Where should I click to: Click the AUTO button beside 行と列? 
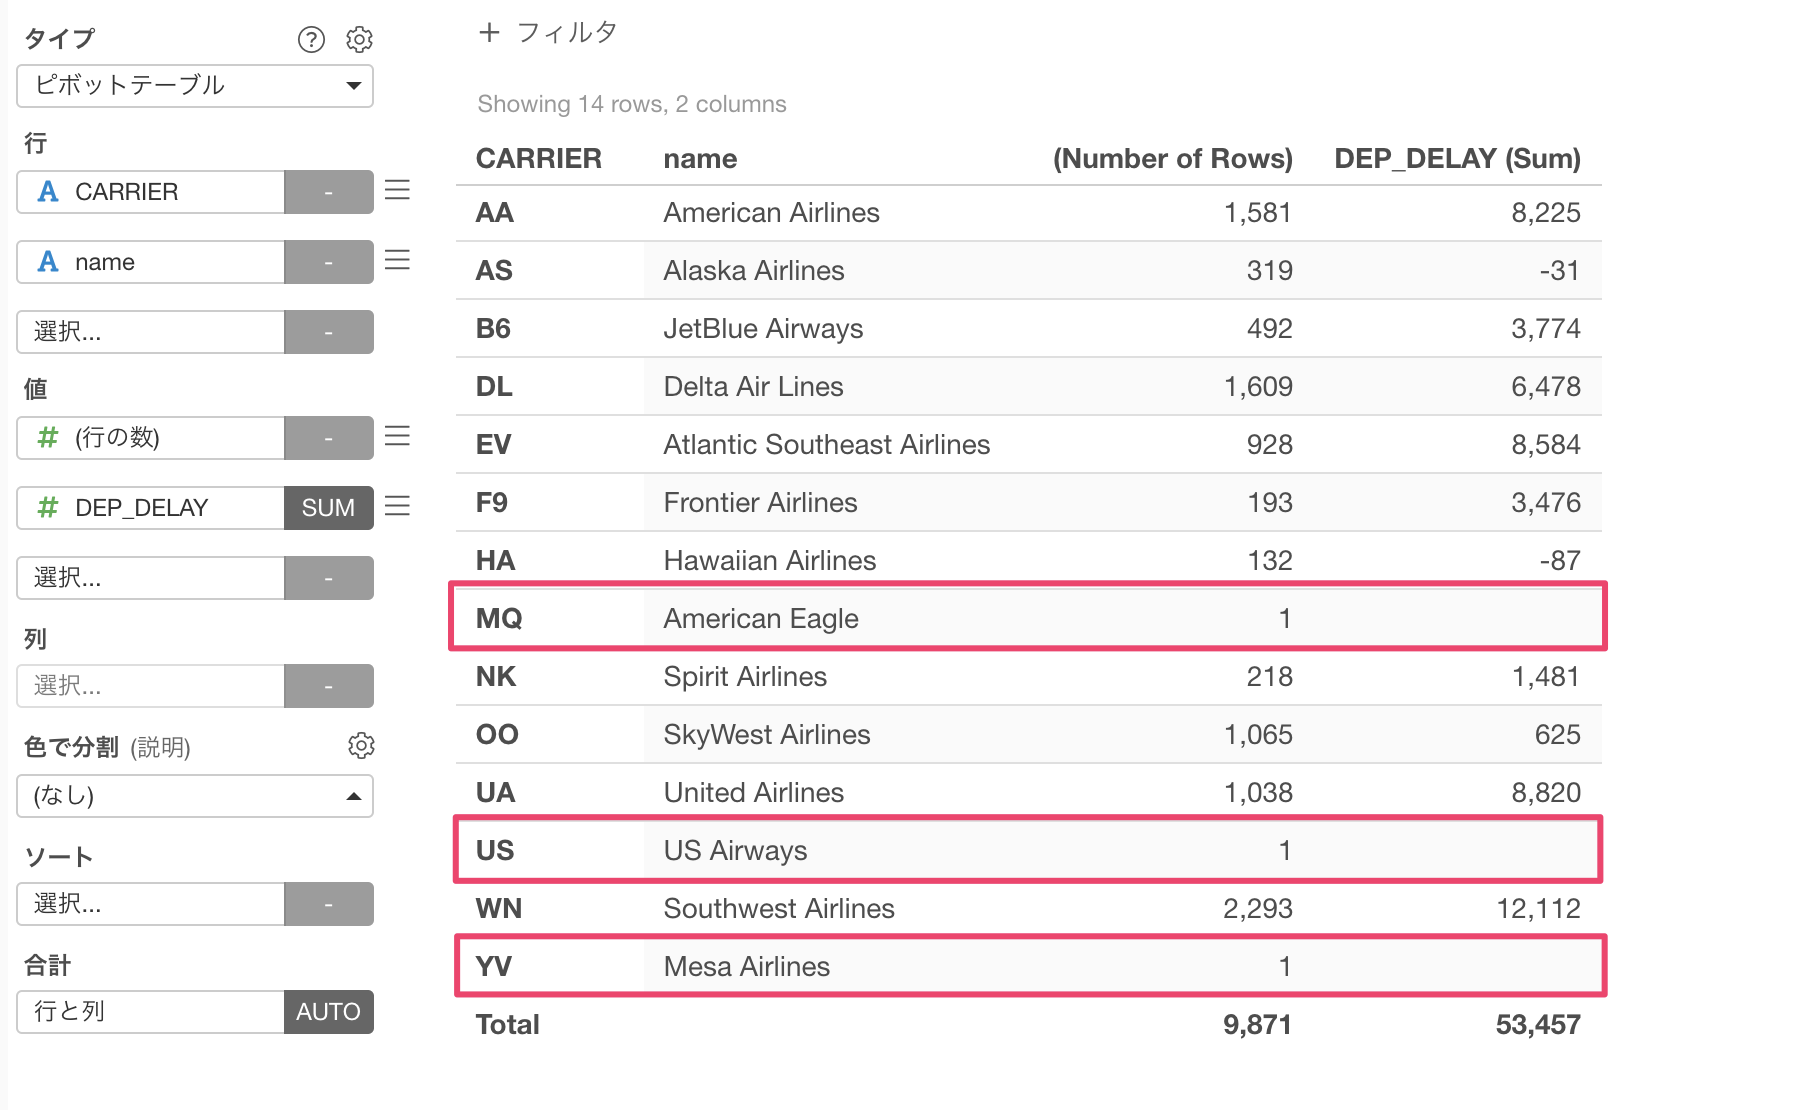point(328,1012)
